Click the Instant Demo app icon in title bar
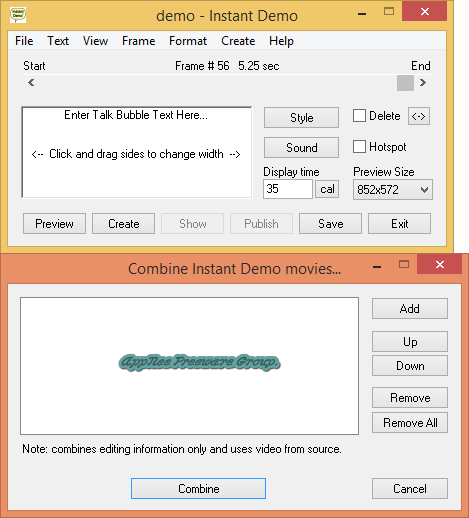469x518 pixels. [18, 15]
